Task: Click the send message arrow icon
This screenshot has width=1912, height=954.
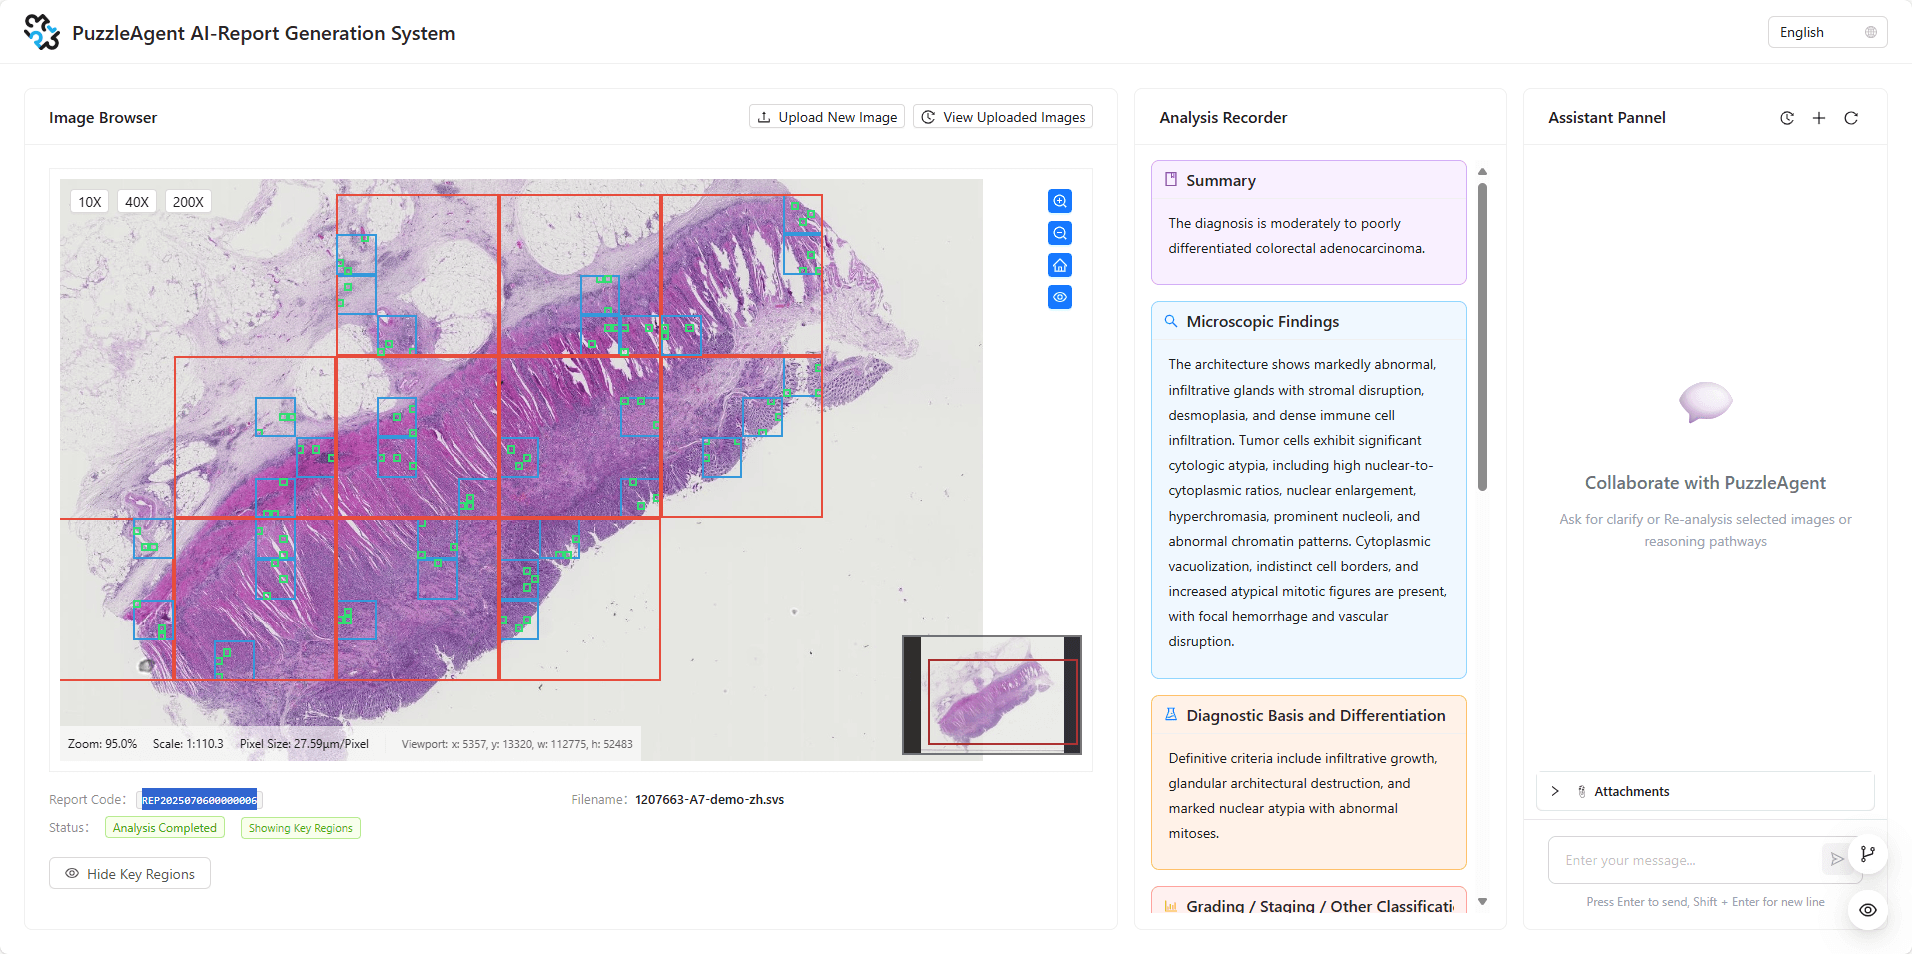Action: pyautogui.click(x=1837, y=859)
